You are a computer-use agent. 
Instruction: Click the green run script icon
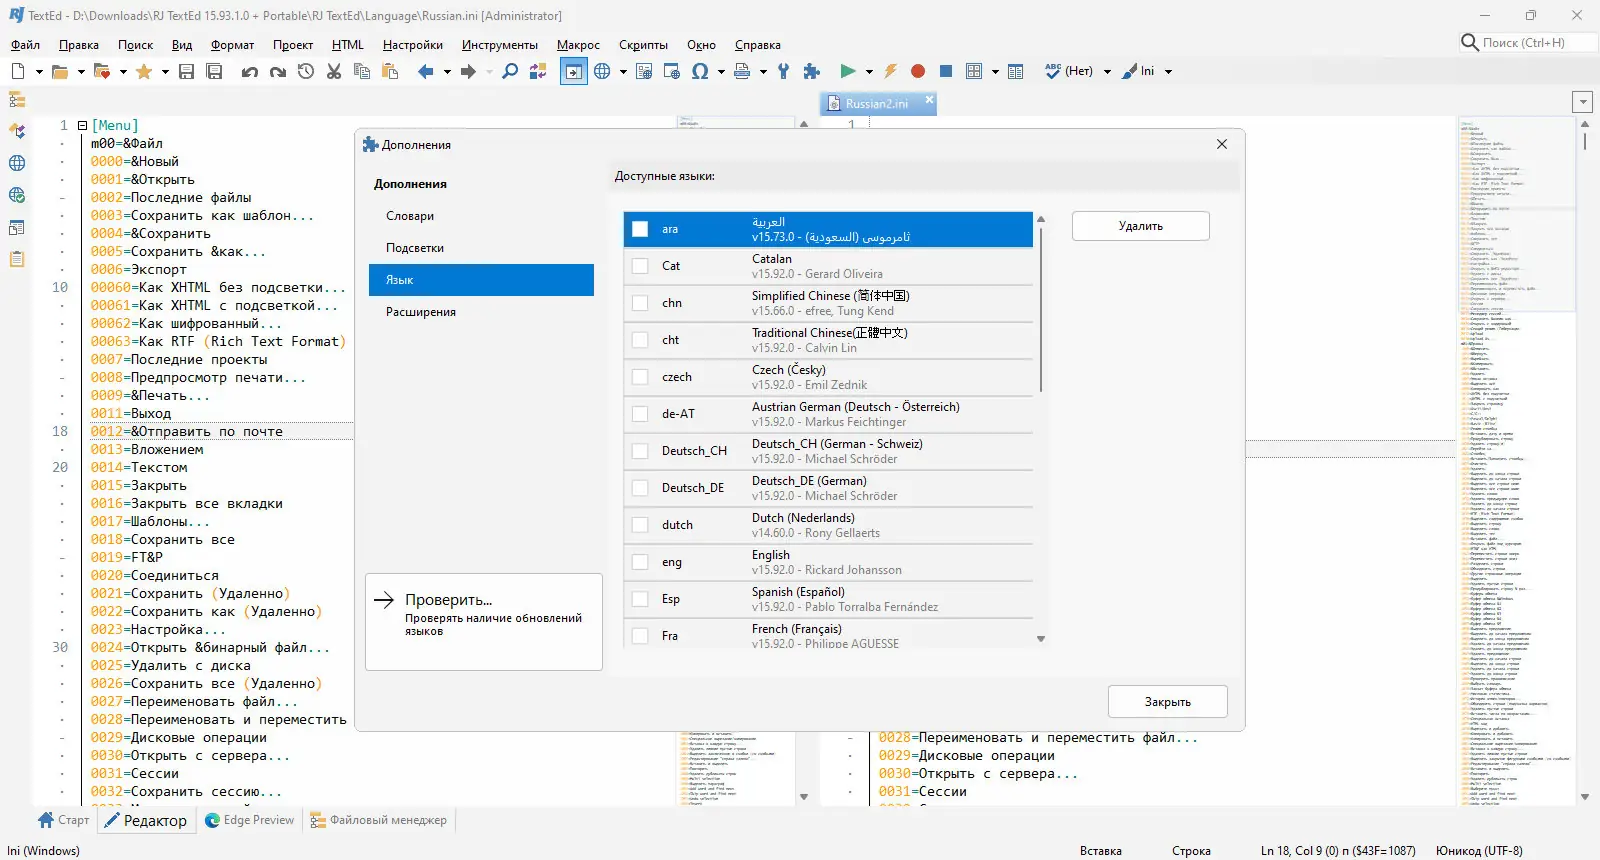click(x=848, y=71)
